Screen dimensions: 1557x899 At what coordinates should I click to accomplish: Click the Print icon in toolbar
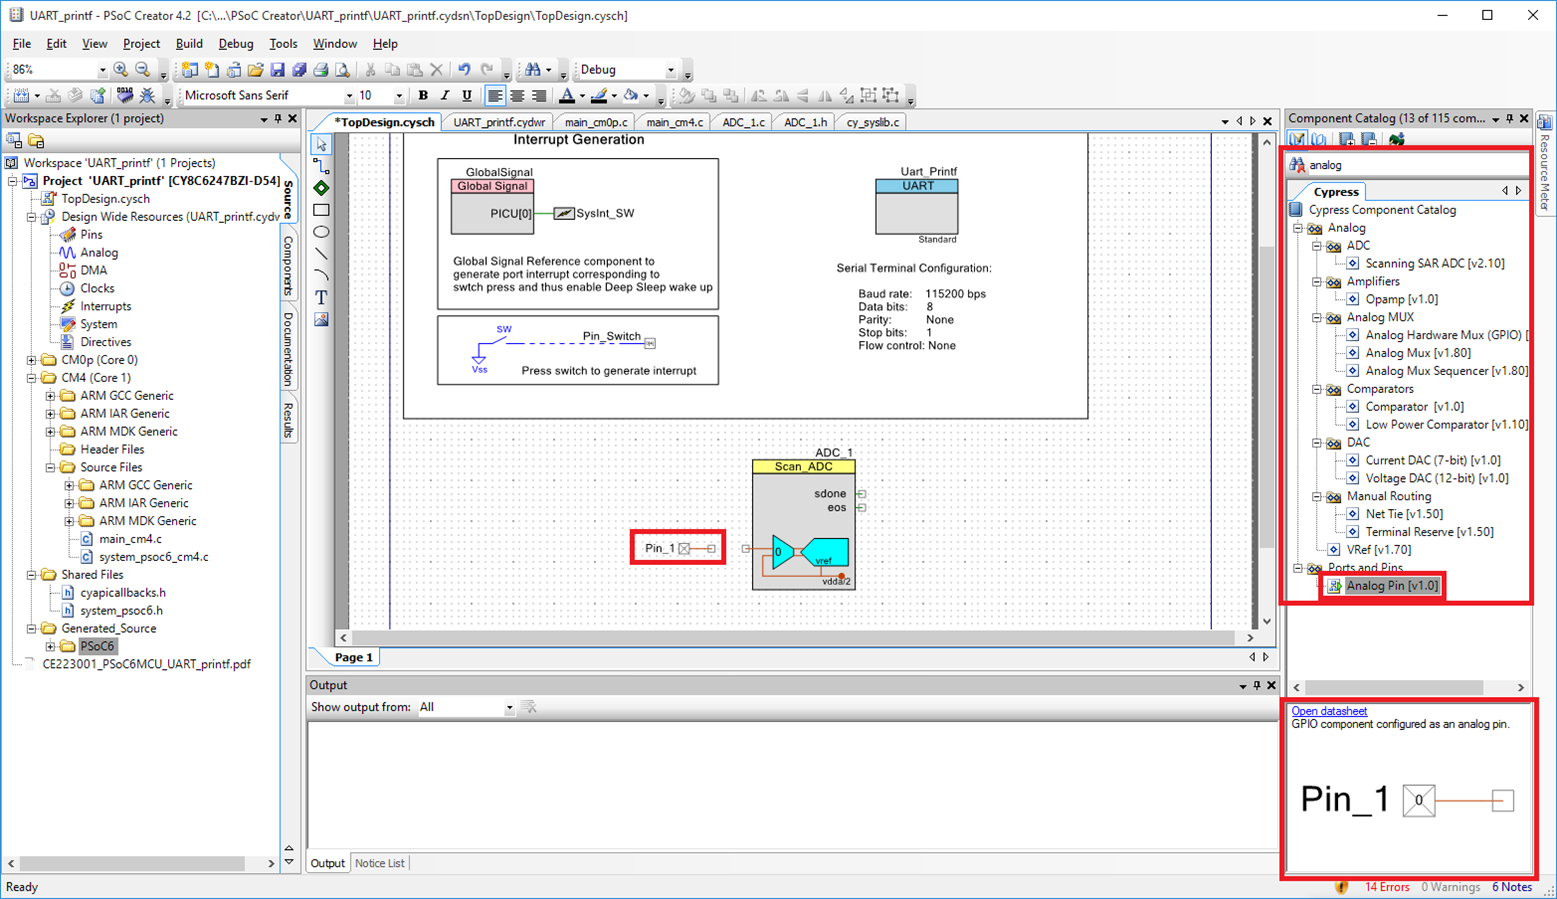321,70
